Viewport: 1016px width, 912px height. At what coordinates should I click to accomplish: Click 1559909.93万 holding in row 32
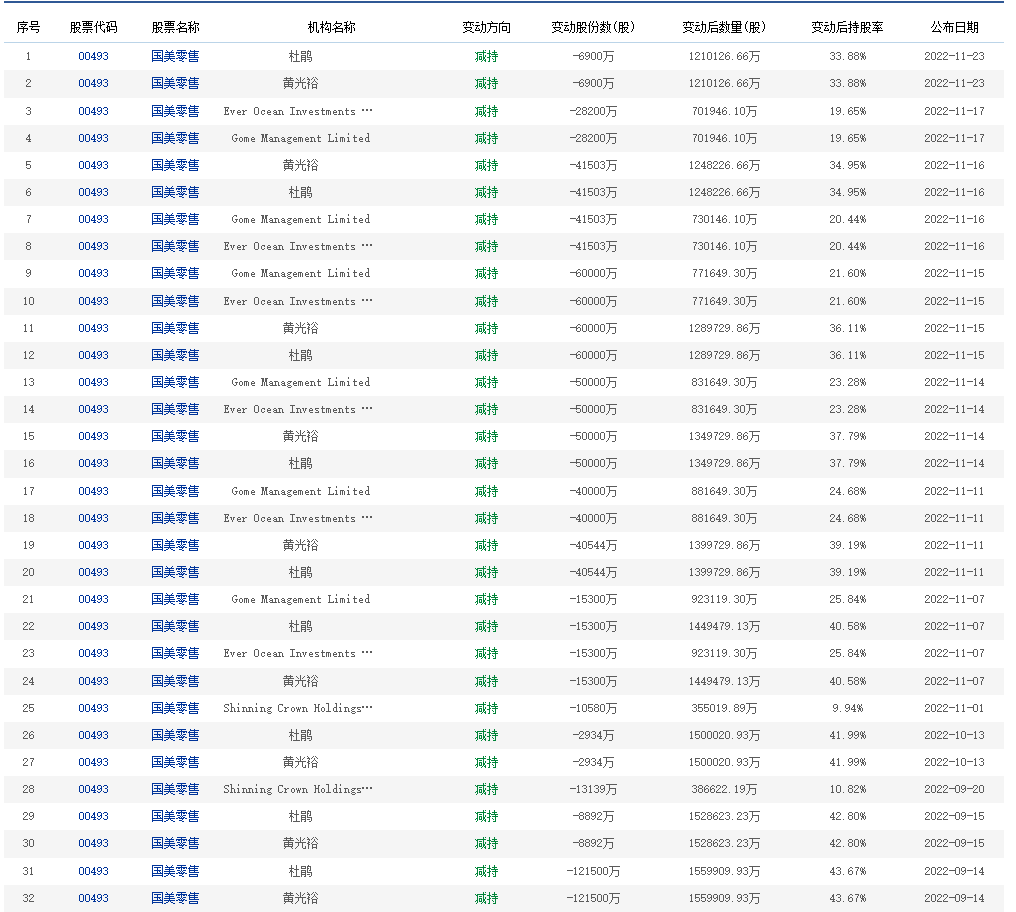(x=724, y=898)
